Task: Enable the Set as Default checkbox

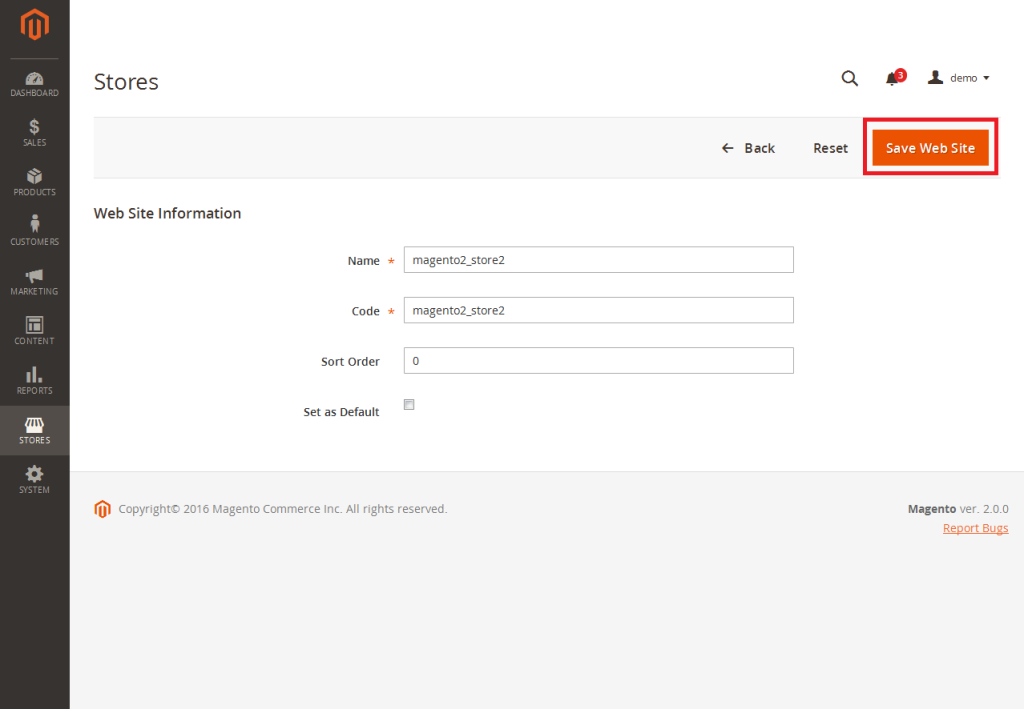Action: [409, 405]
